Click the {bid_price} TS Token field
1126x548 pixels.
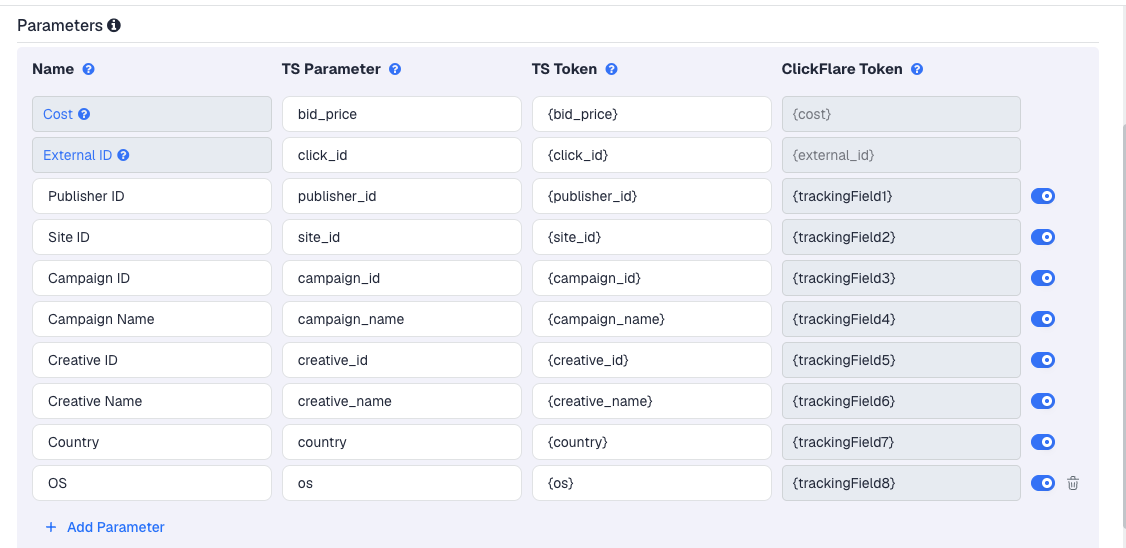652,114
